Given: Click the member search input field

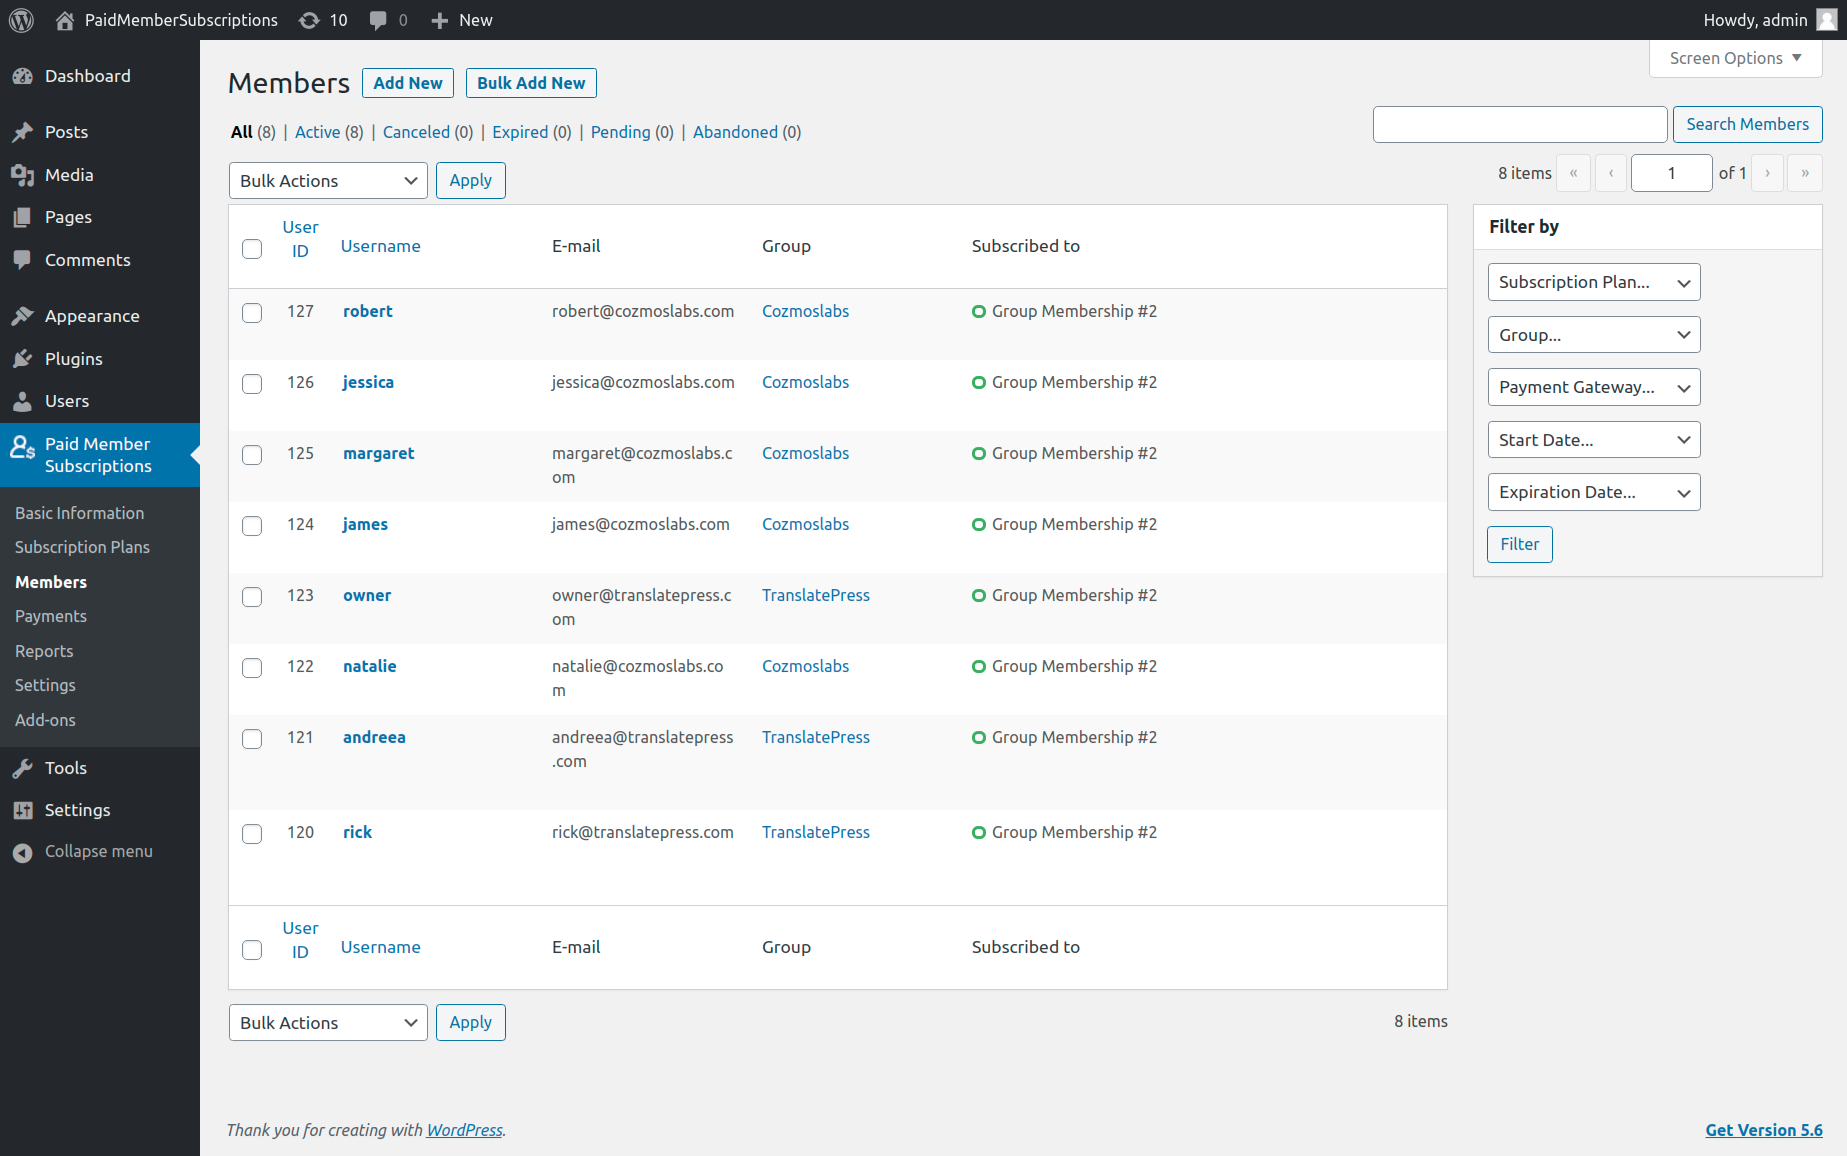Looking at the screenshot, I should [1519, 124].
